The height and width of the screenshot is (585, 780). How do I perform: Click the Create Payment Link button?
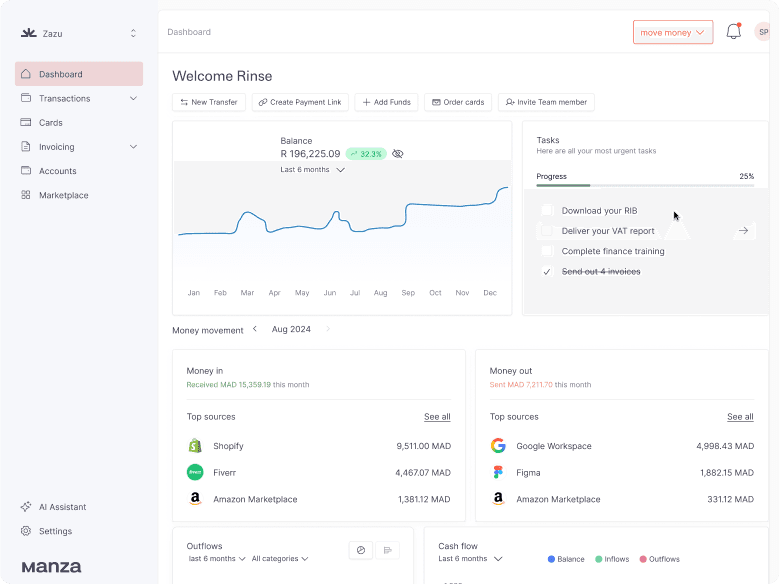tap(300, 102)
